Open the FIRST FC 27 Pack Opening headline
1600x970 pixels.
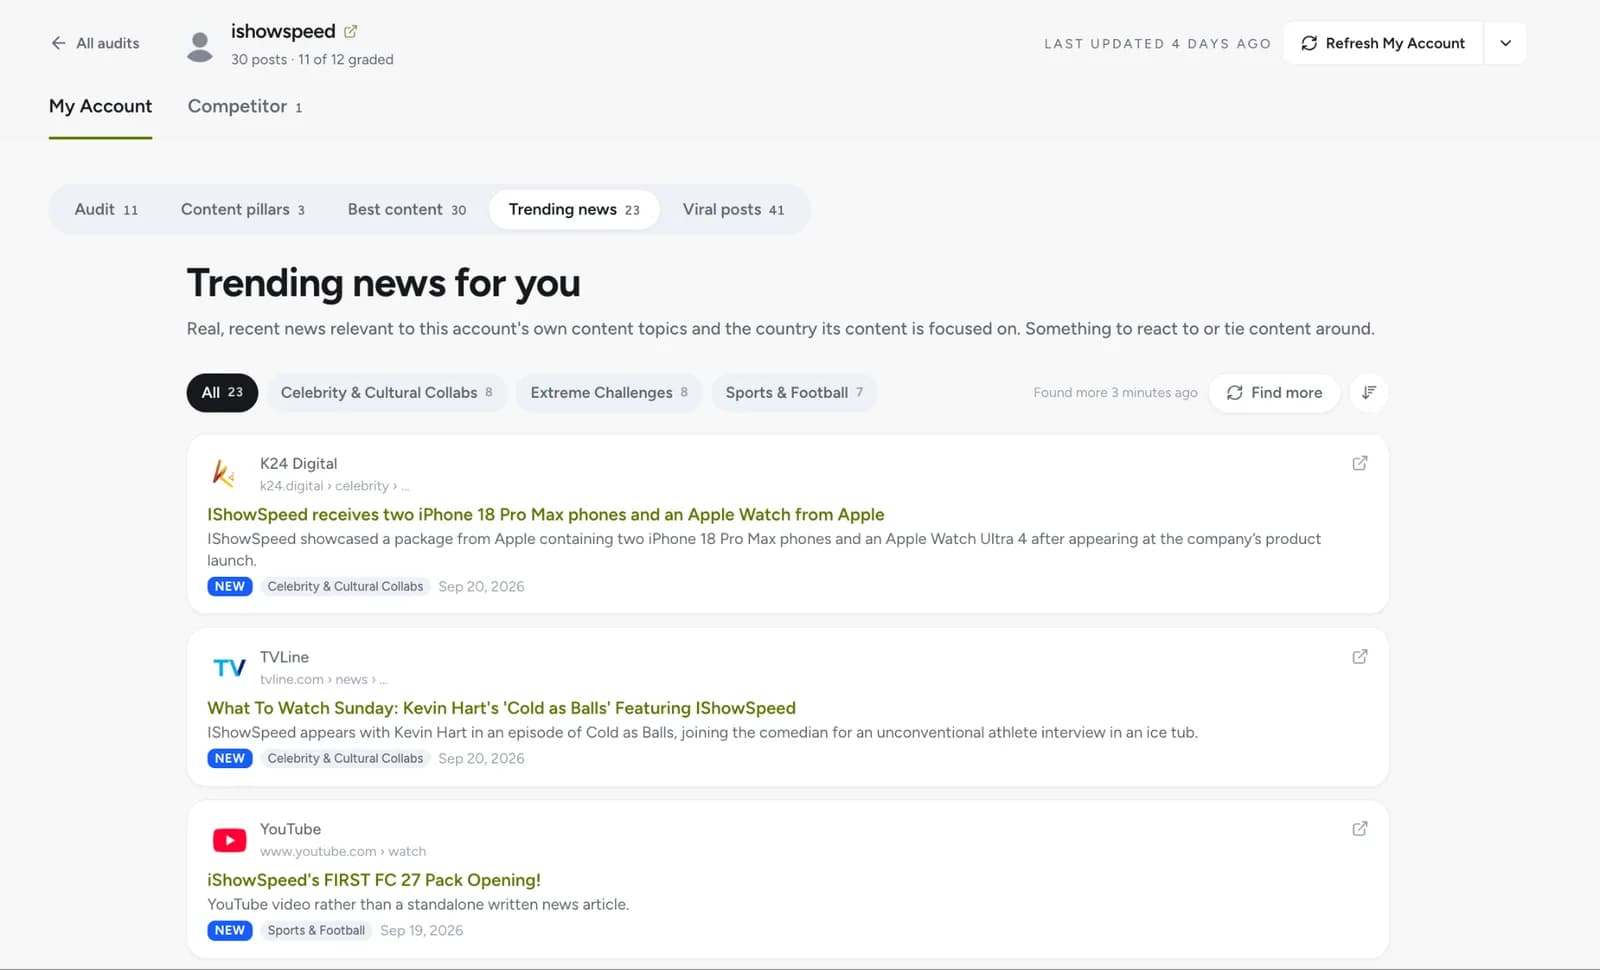[374, 880]
